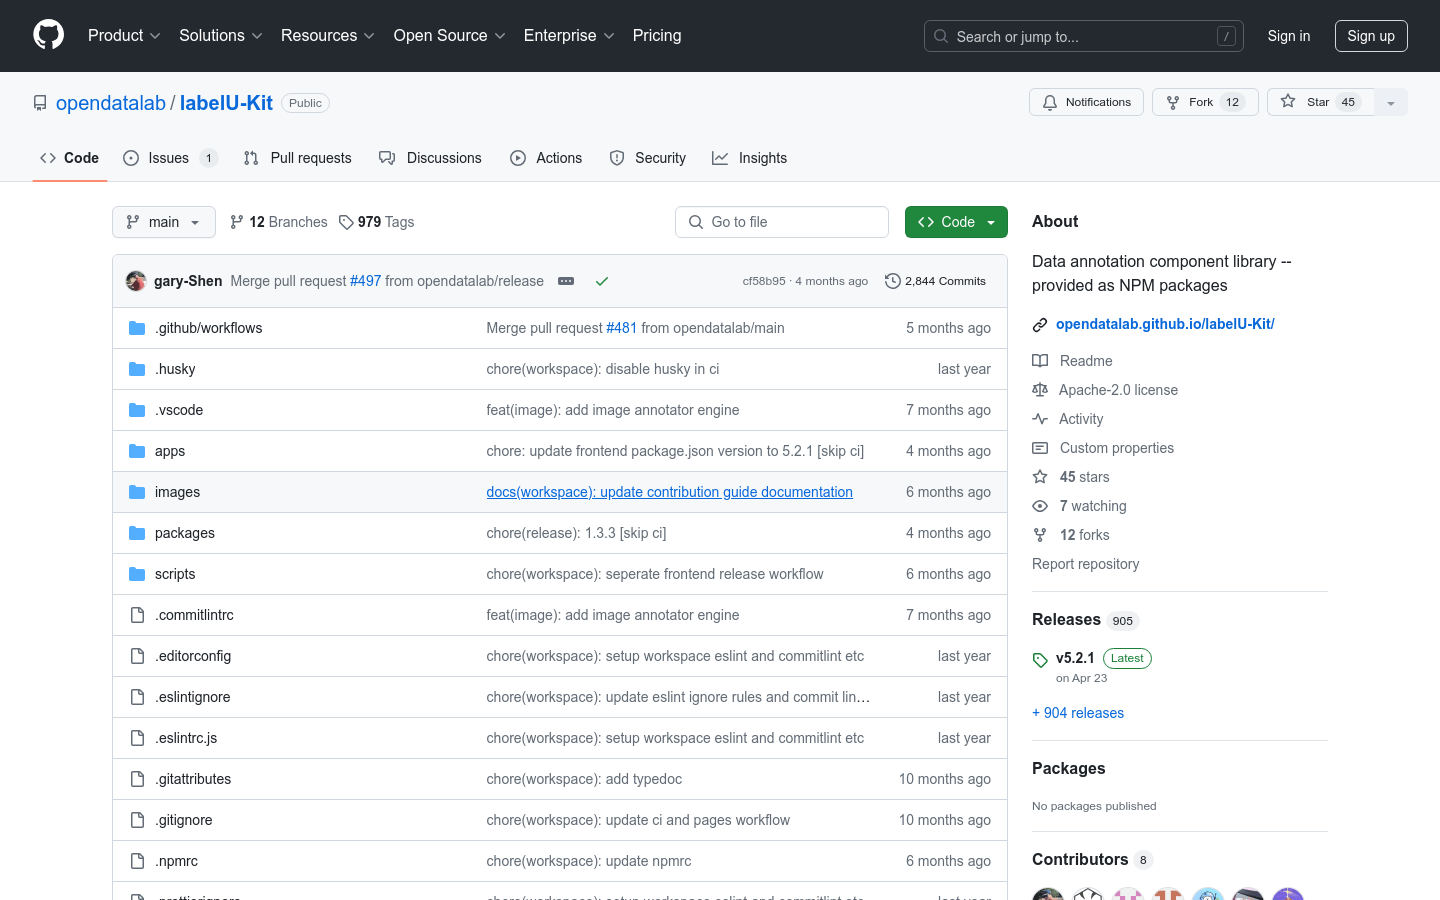Viewport: 1440px width, 900px height.
Task: Open opendatalab.github.io/labelU-Kit/ website link
Action: click(1165, 324)
